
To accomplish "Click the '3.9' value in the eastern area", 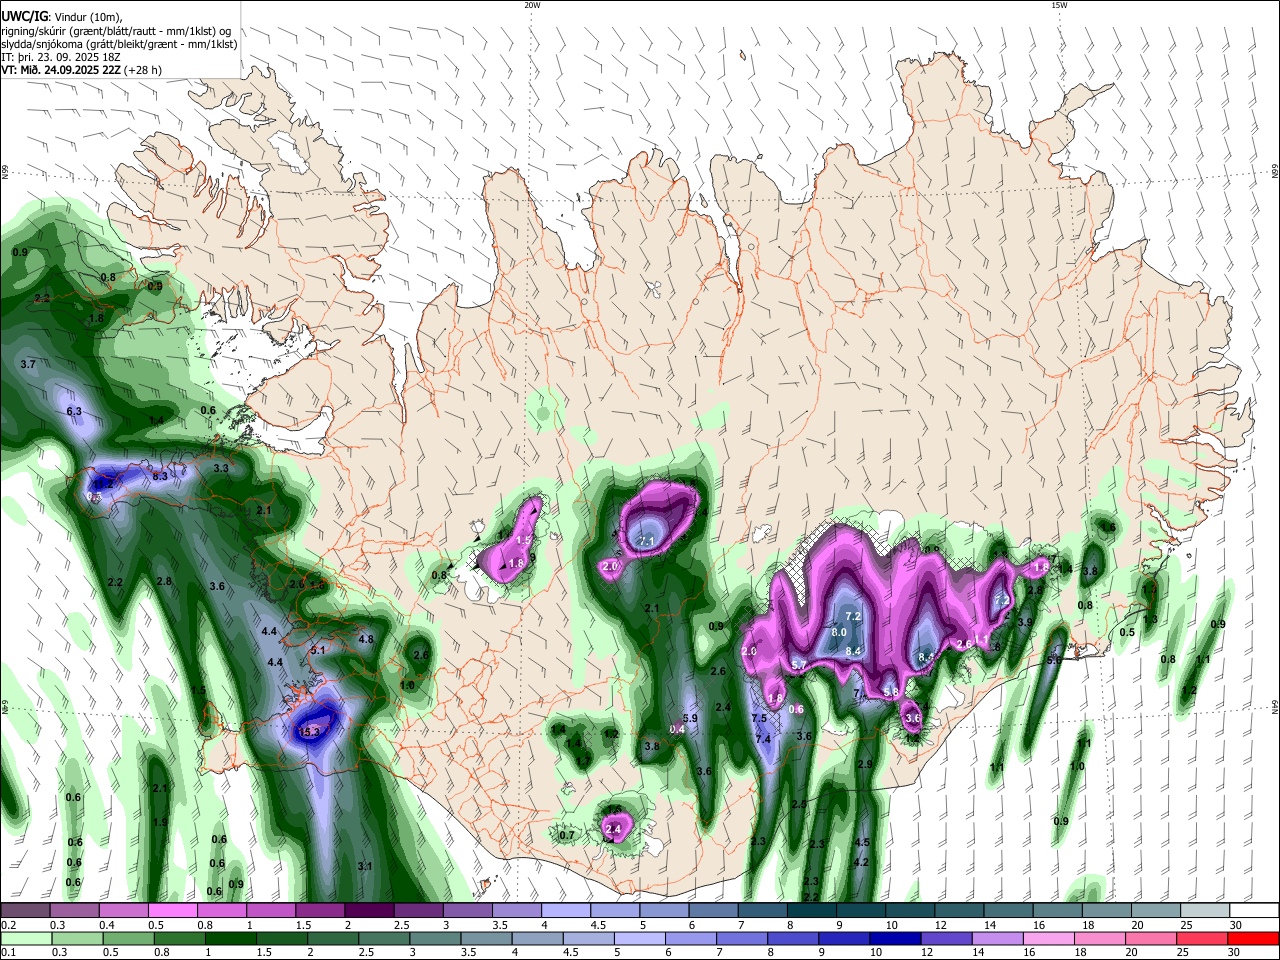I will coord(1025,622).
